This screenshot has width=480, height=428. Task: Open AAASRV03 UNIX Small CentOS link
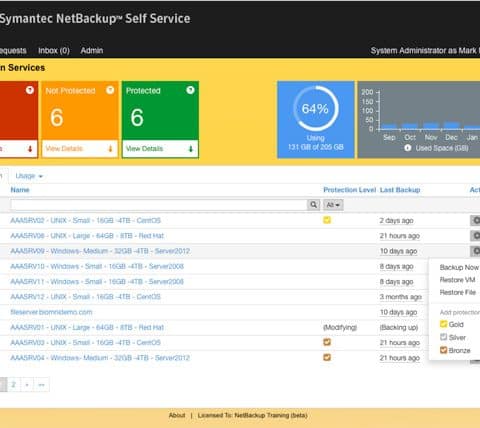pyautogui.click(x=85, y=343)
